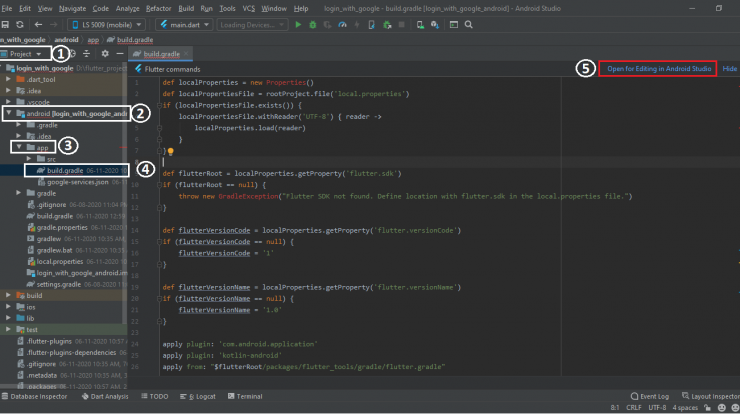Viewport: 740px width, 414px height.
Task: Click the Project Structure window icon
Action: 454,25
